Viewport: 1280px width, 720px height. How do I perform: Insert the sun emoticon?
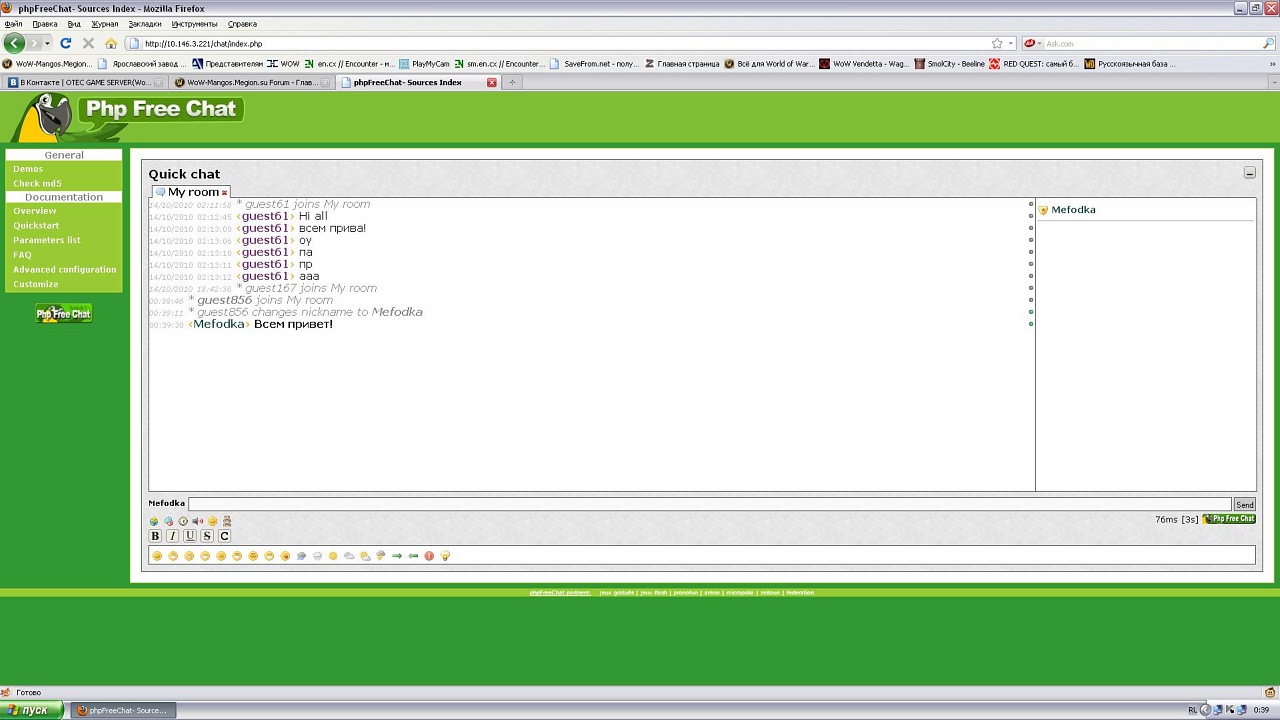pyautogui.click(x=333, y=556)
